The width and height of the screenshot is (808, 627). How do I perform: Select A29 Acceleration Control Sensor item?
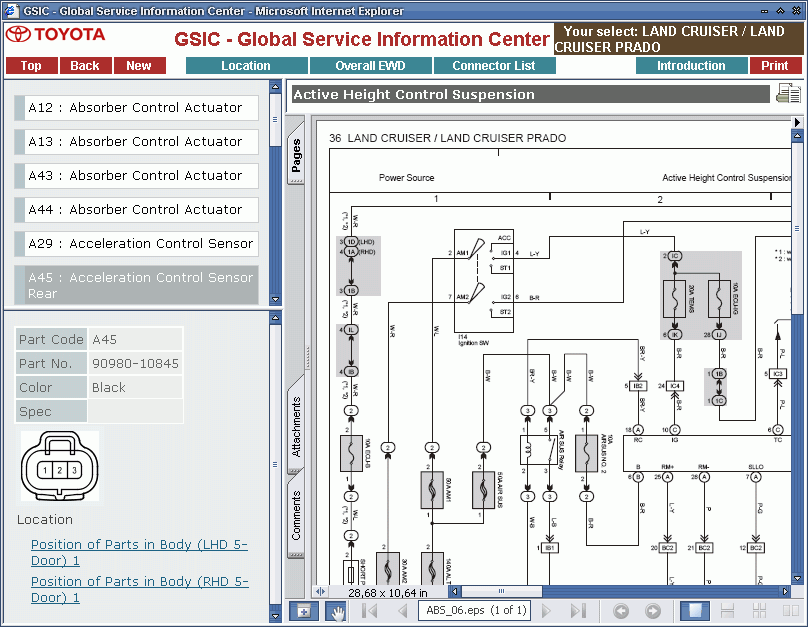point(139,244)
